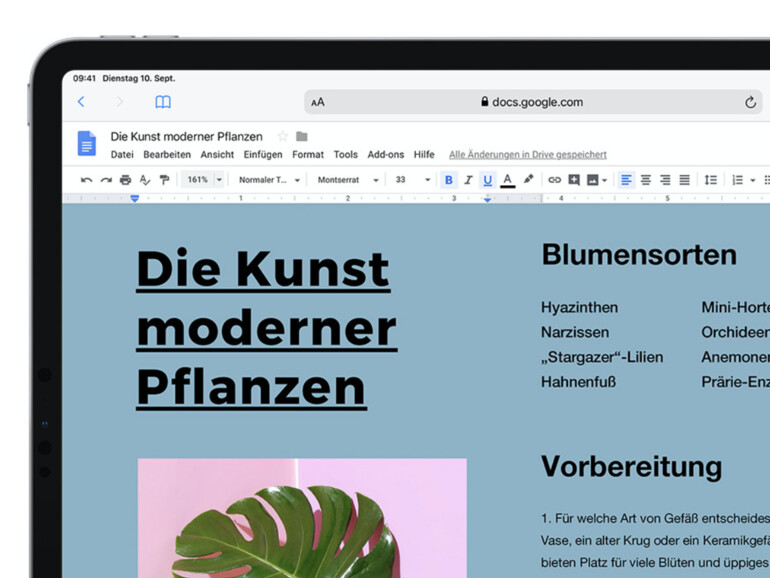Open the font size 33 dropdown
The width and height of the screenshot is (770, 578).
pos(412,180)
